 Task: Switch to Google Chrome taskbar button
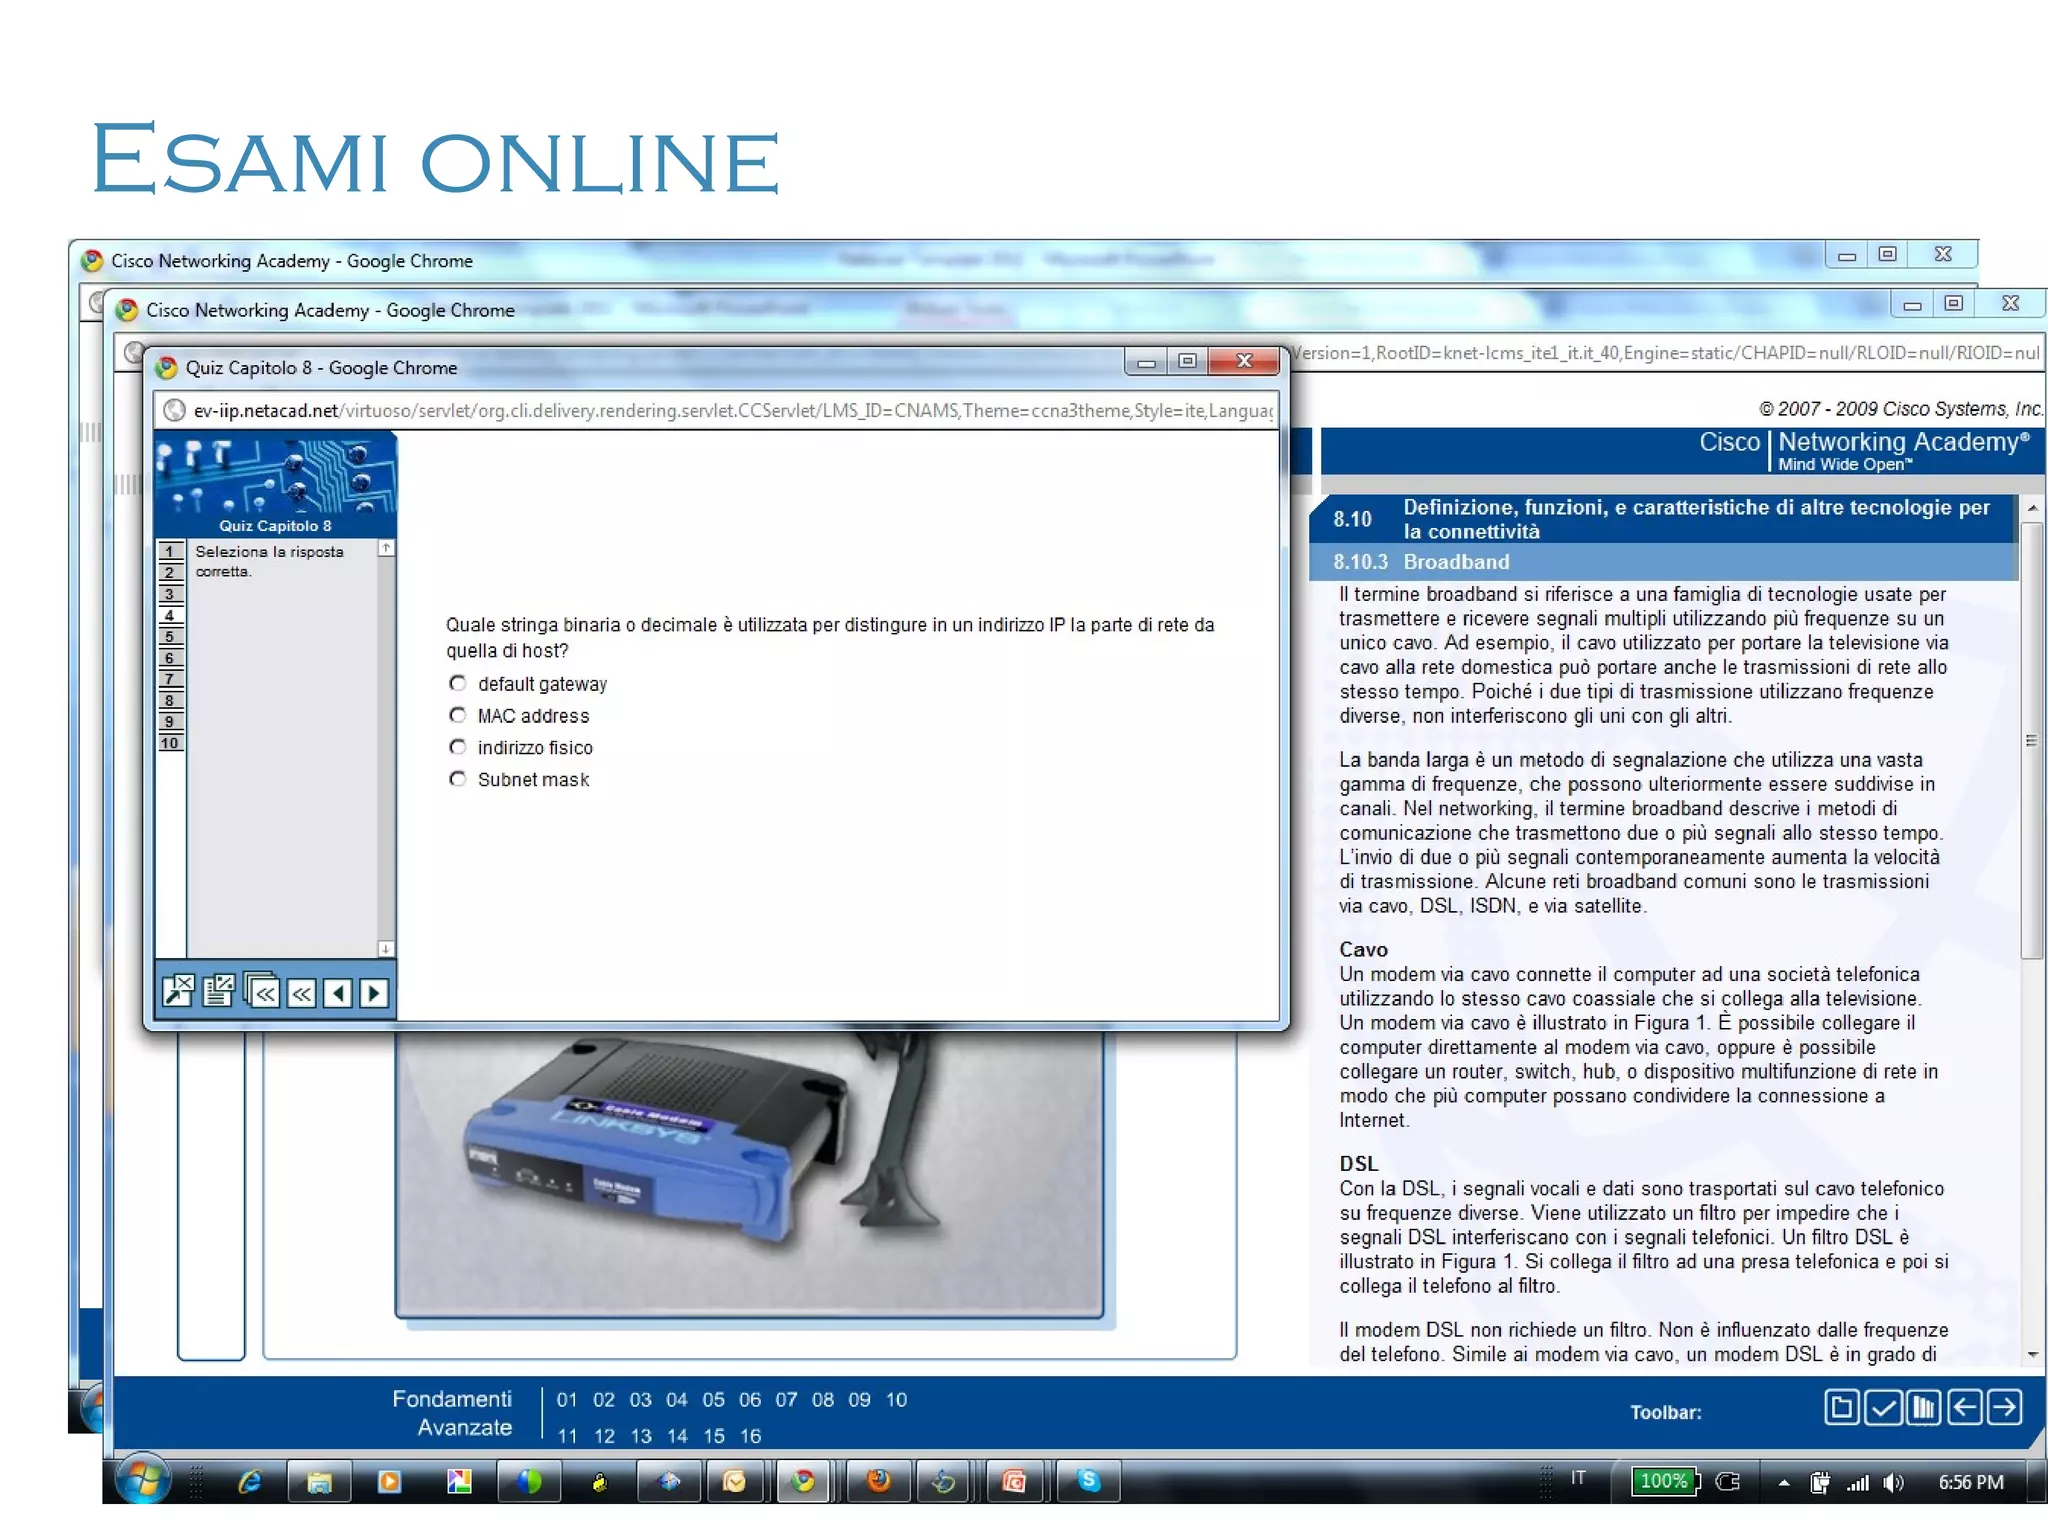tap(804, 1482)
